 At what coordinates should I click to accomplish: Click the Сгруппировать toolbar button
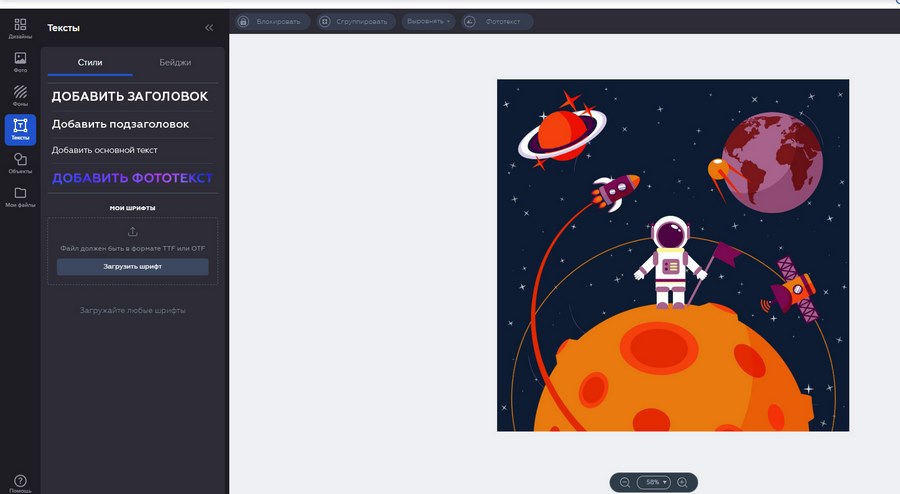click(356, 22)
